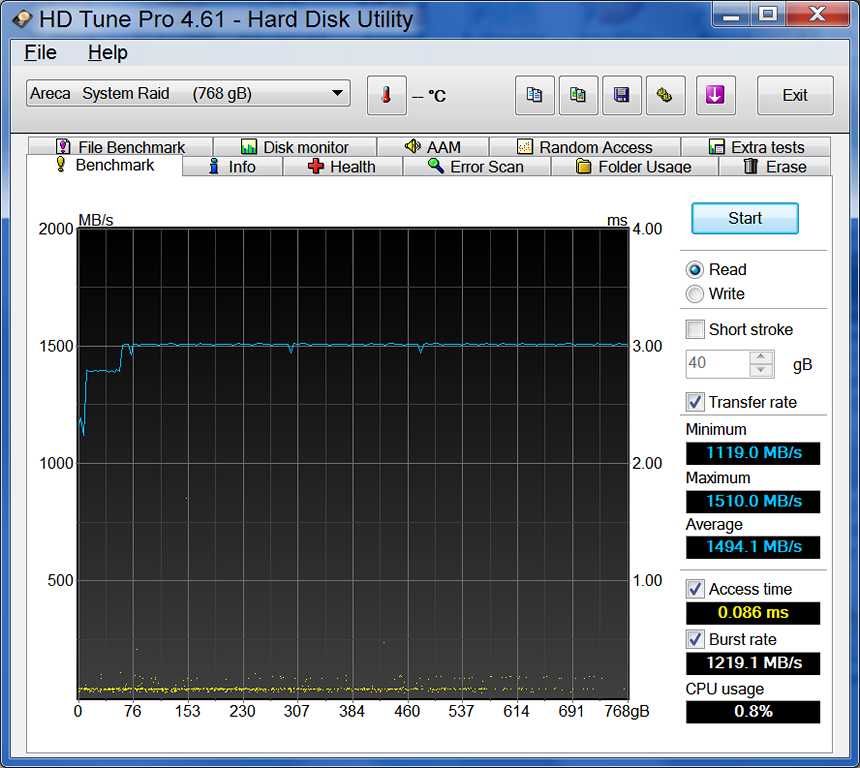Select the Write radio button
This screenshot has width=860, height=768.
pyautogui.click(x=694, y=294)
